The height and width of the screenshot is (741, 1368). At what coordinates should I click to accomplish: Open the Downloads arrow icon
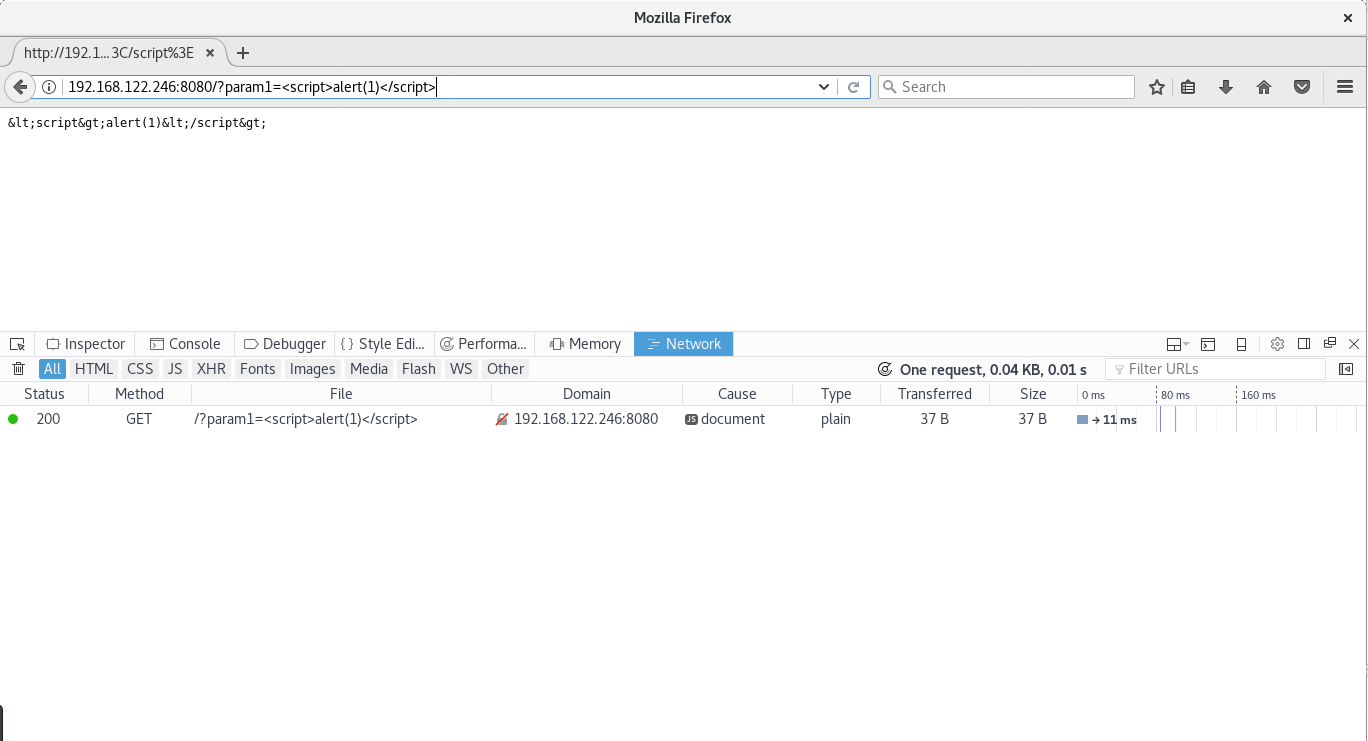(1226, 87)
